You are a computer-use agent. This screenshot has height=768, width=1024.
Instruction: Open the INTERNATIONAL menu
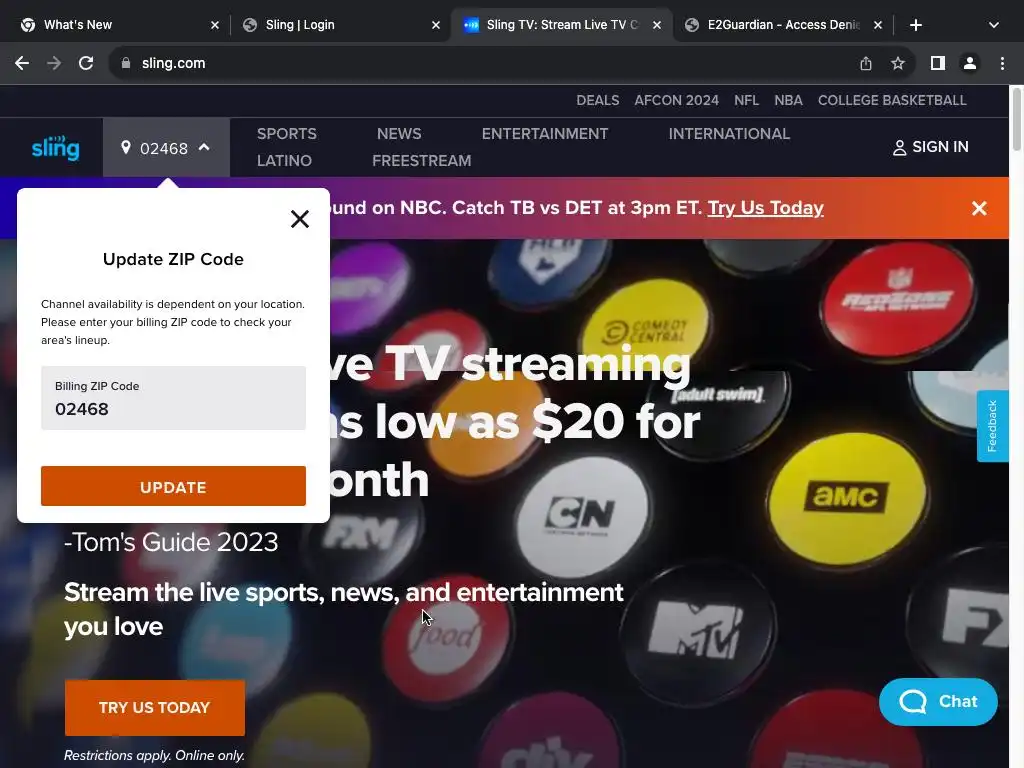(729, 134)
